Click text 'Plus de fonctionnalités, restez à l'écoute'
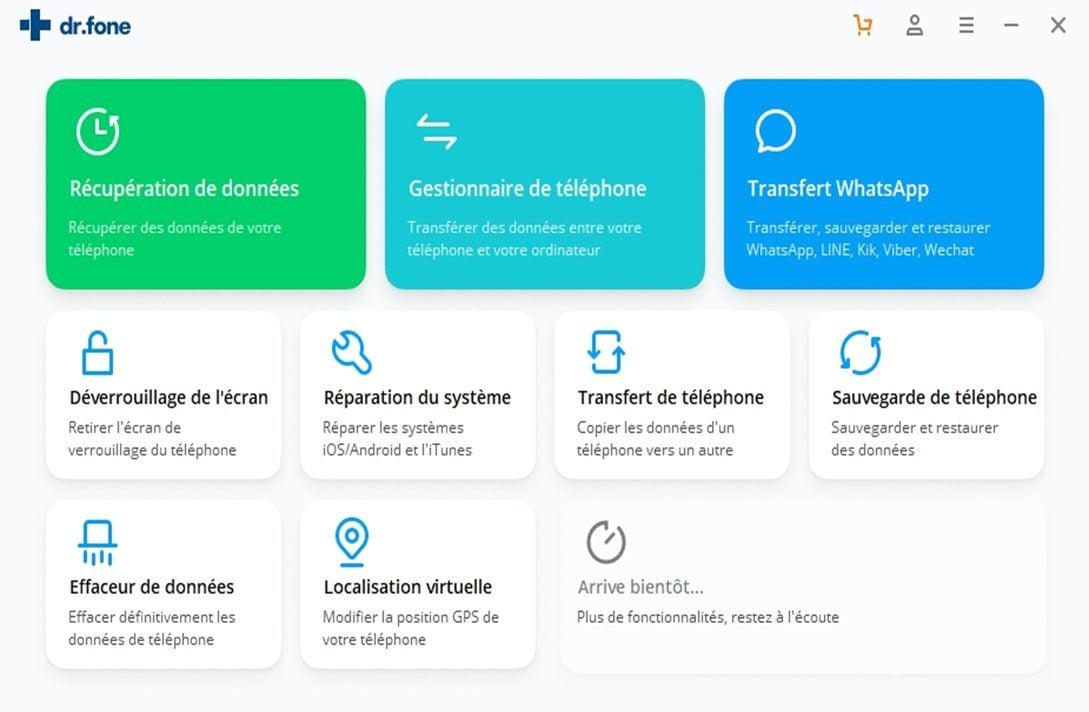The image size is (1089, 712). (708, 617)
